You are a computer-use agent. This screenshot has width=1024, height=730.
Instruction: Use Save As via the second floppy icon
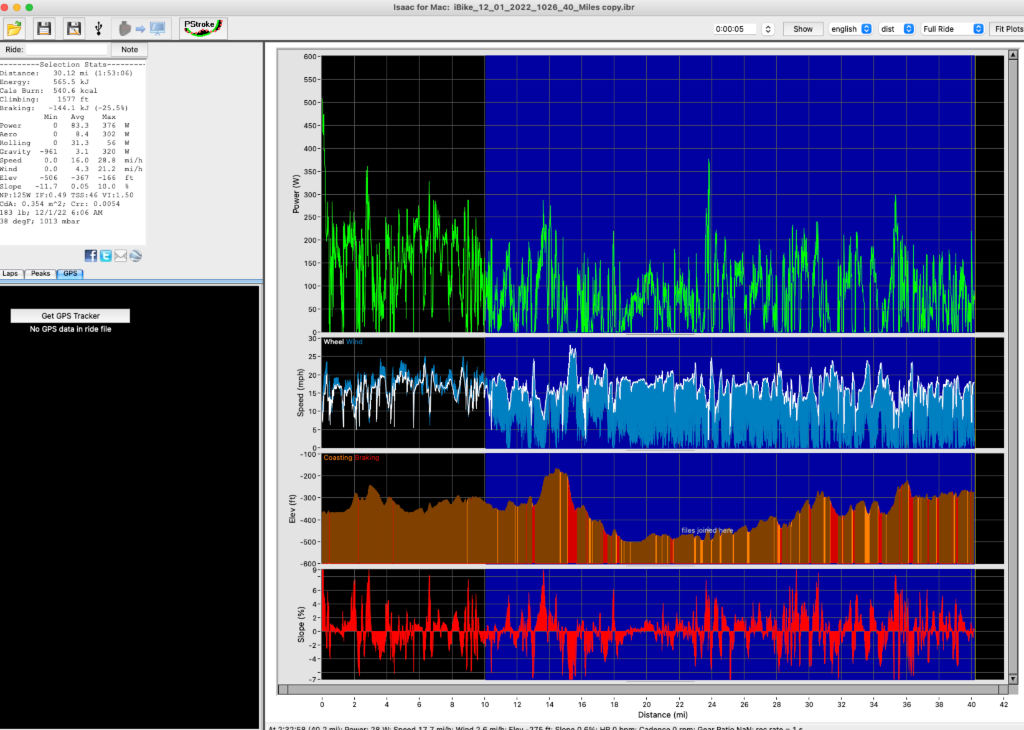click(x=73, y=27)
